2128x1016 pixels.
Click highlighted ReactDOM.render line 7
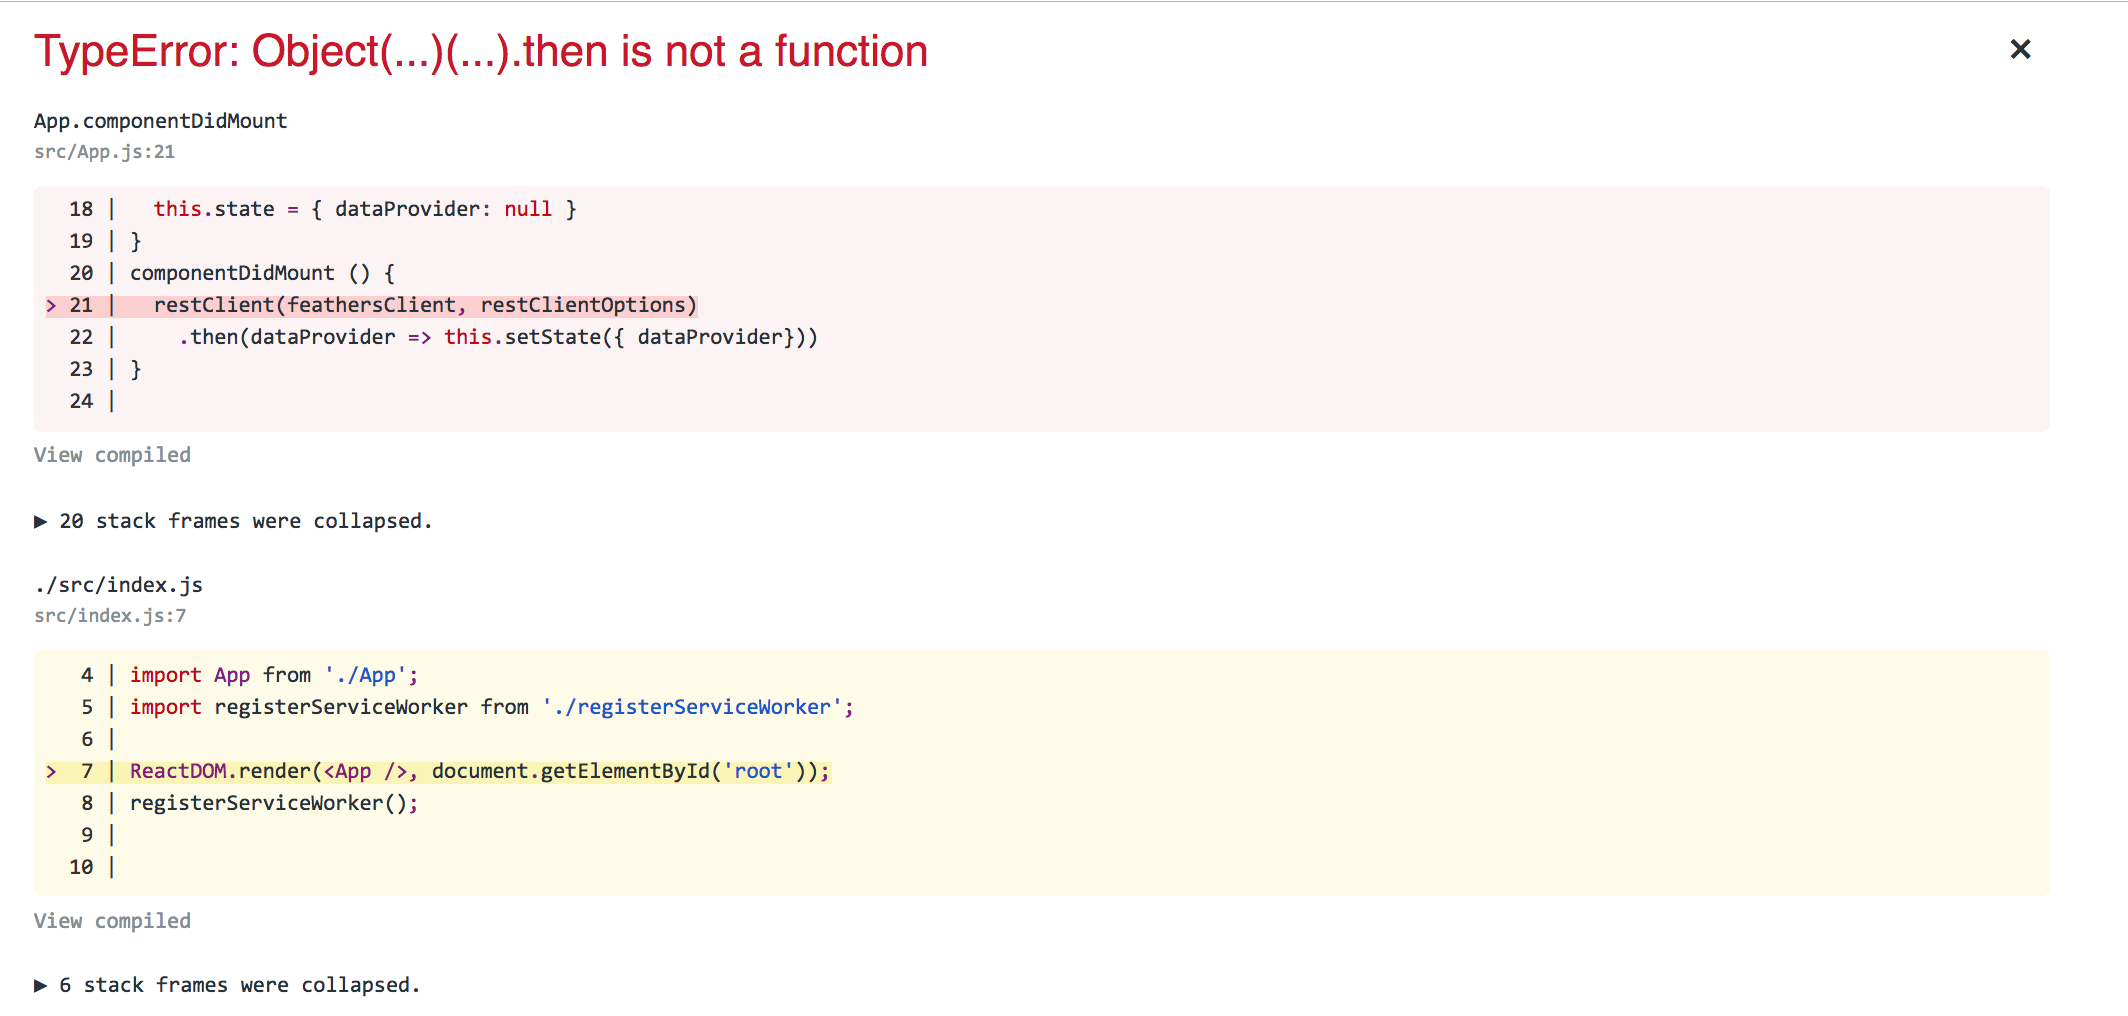click(x=478, y=771)
